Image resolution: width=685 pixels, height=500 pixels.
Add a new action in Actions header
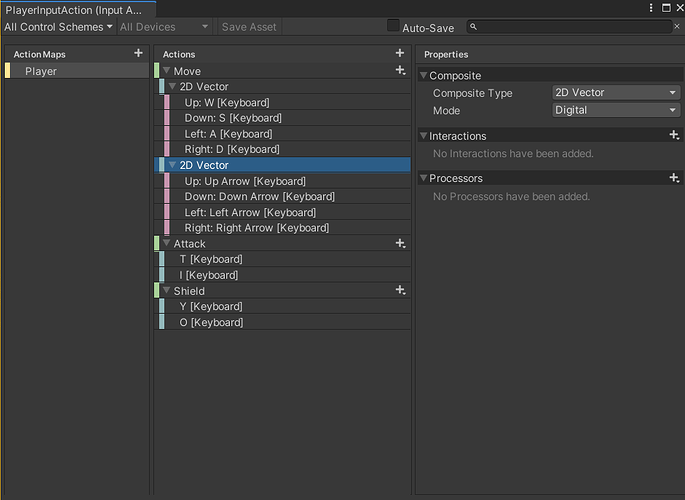(x=400, y=53)
